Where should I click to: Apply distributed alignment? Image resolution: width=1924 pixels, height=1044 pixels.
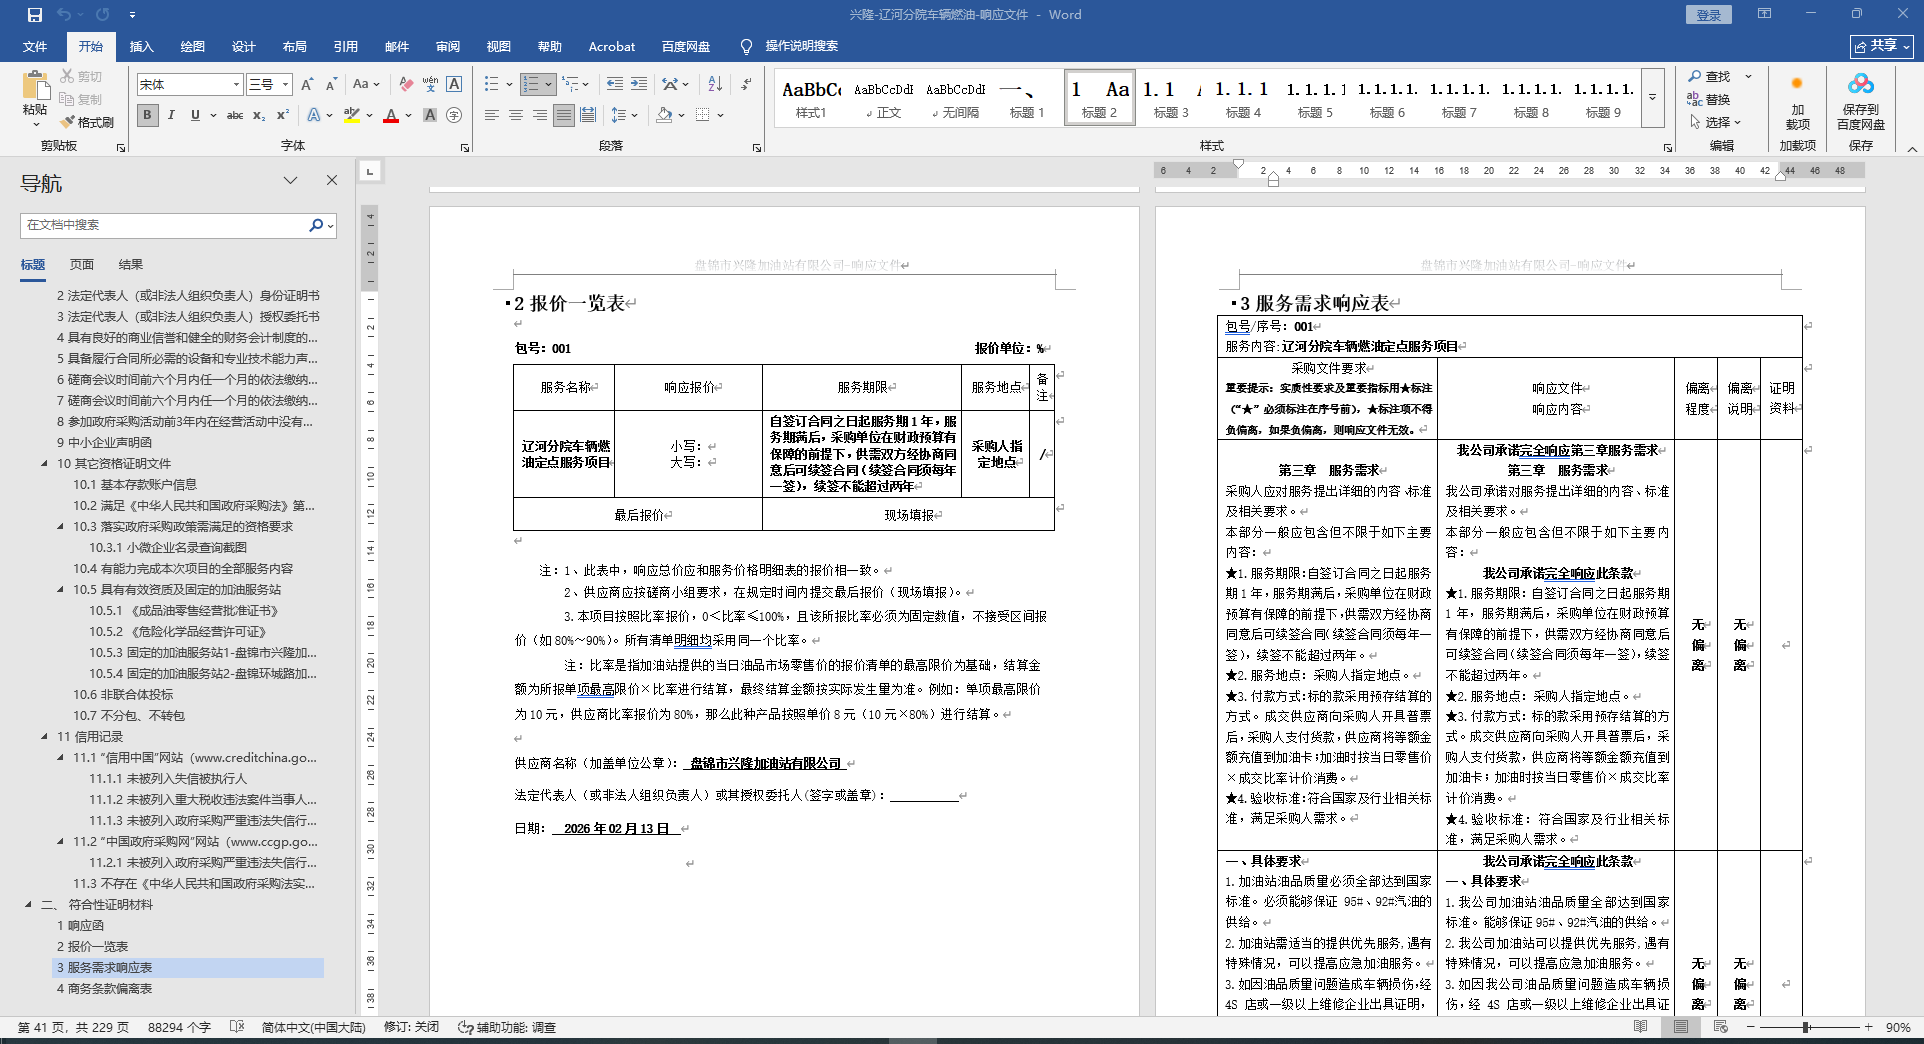588,115
